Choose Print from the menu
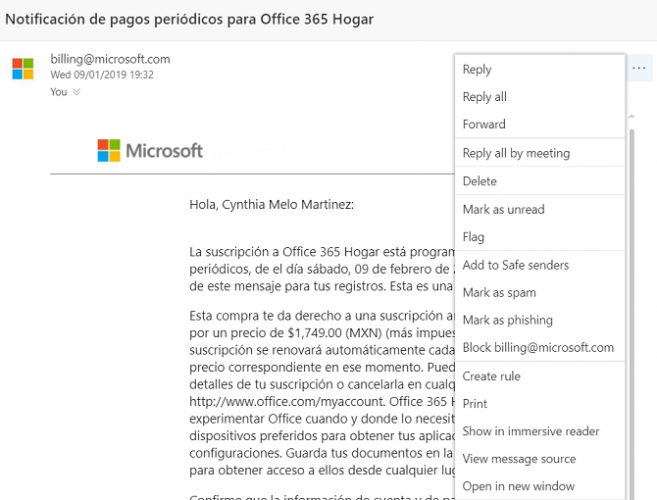Viewport: 657px width, 500px height. (x=540, y=404)
